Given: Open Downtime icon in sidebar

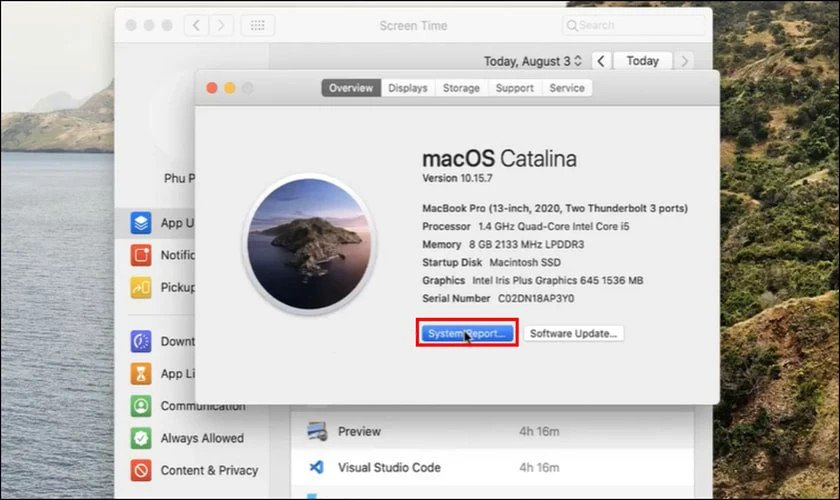Looking at the screenshot, I should [141, 342].
